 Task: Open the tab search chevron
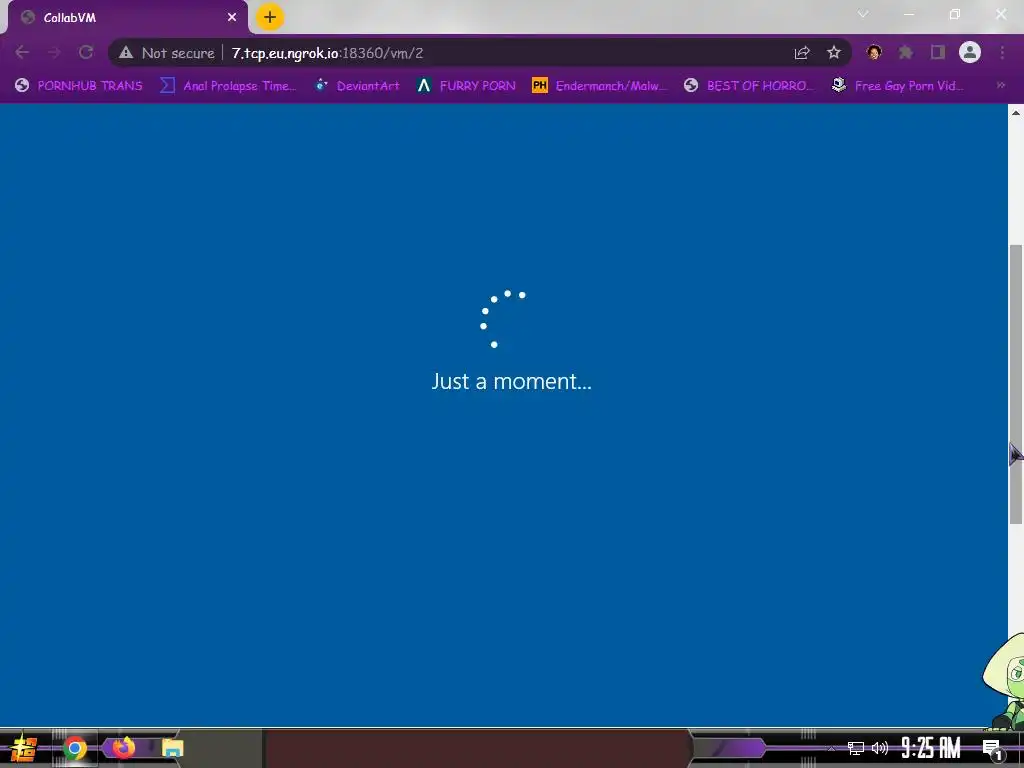point(863,14)
